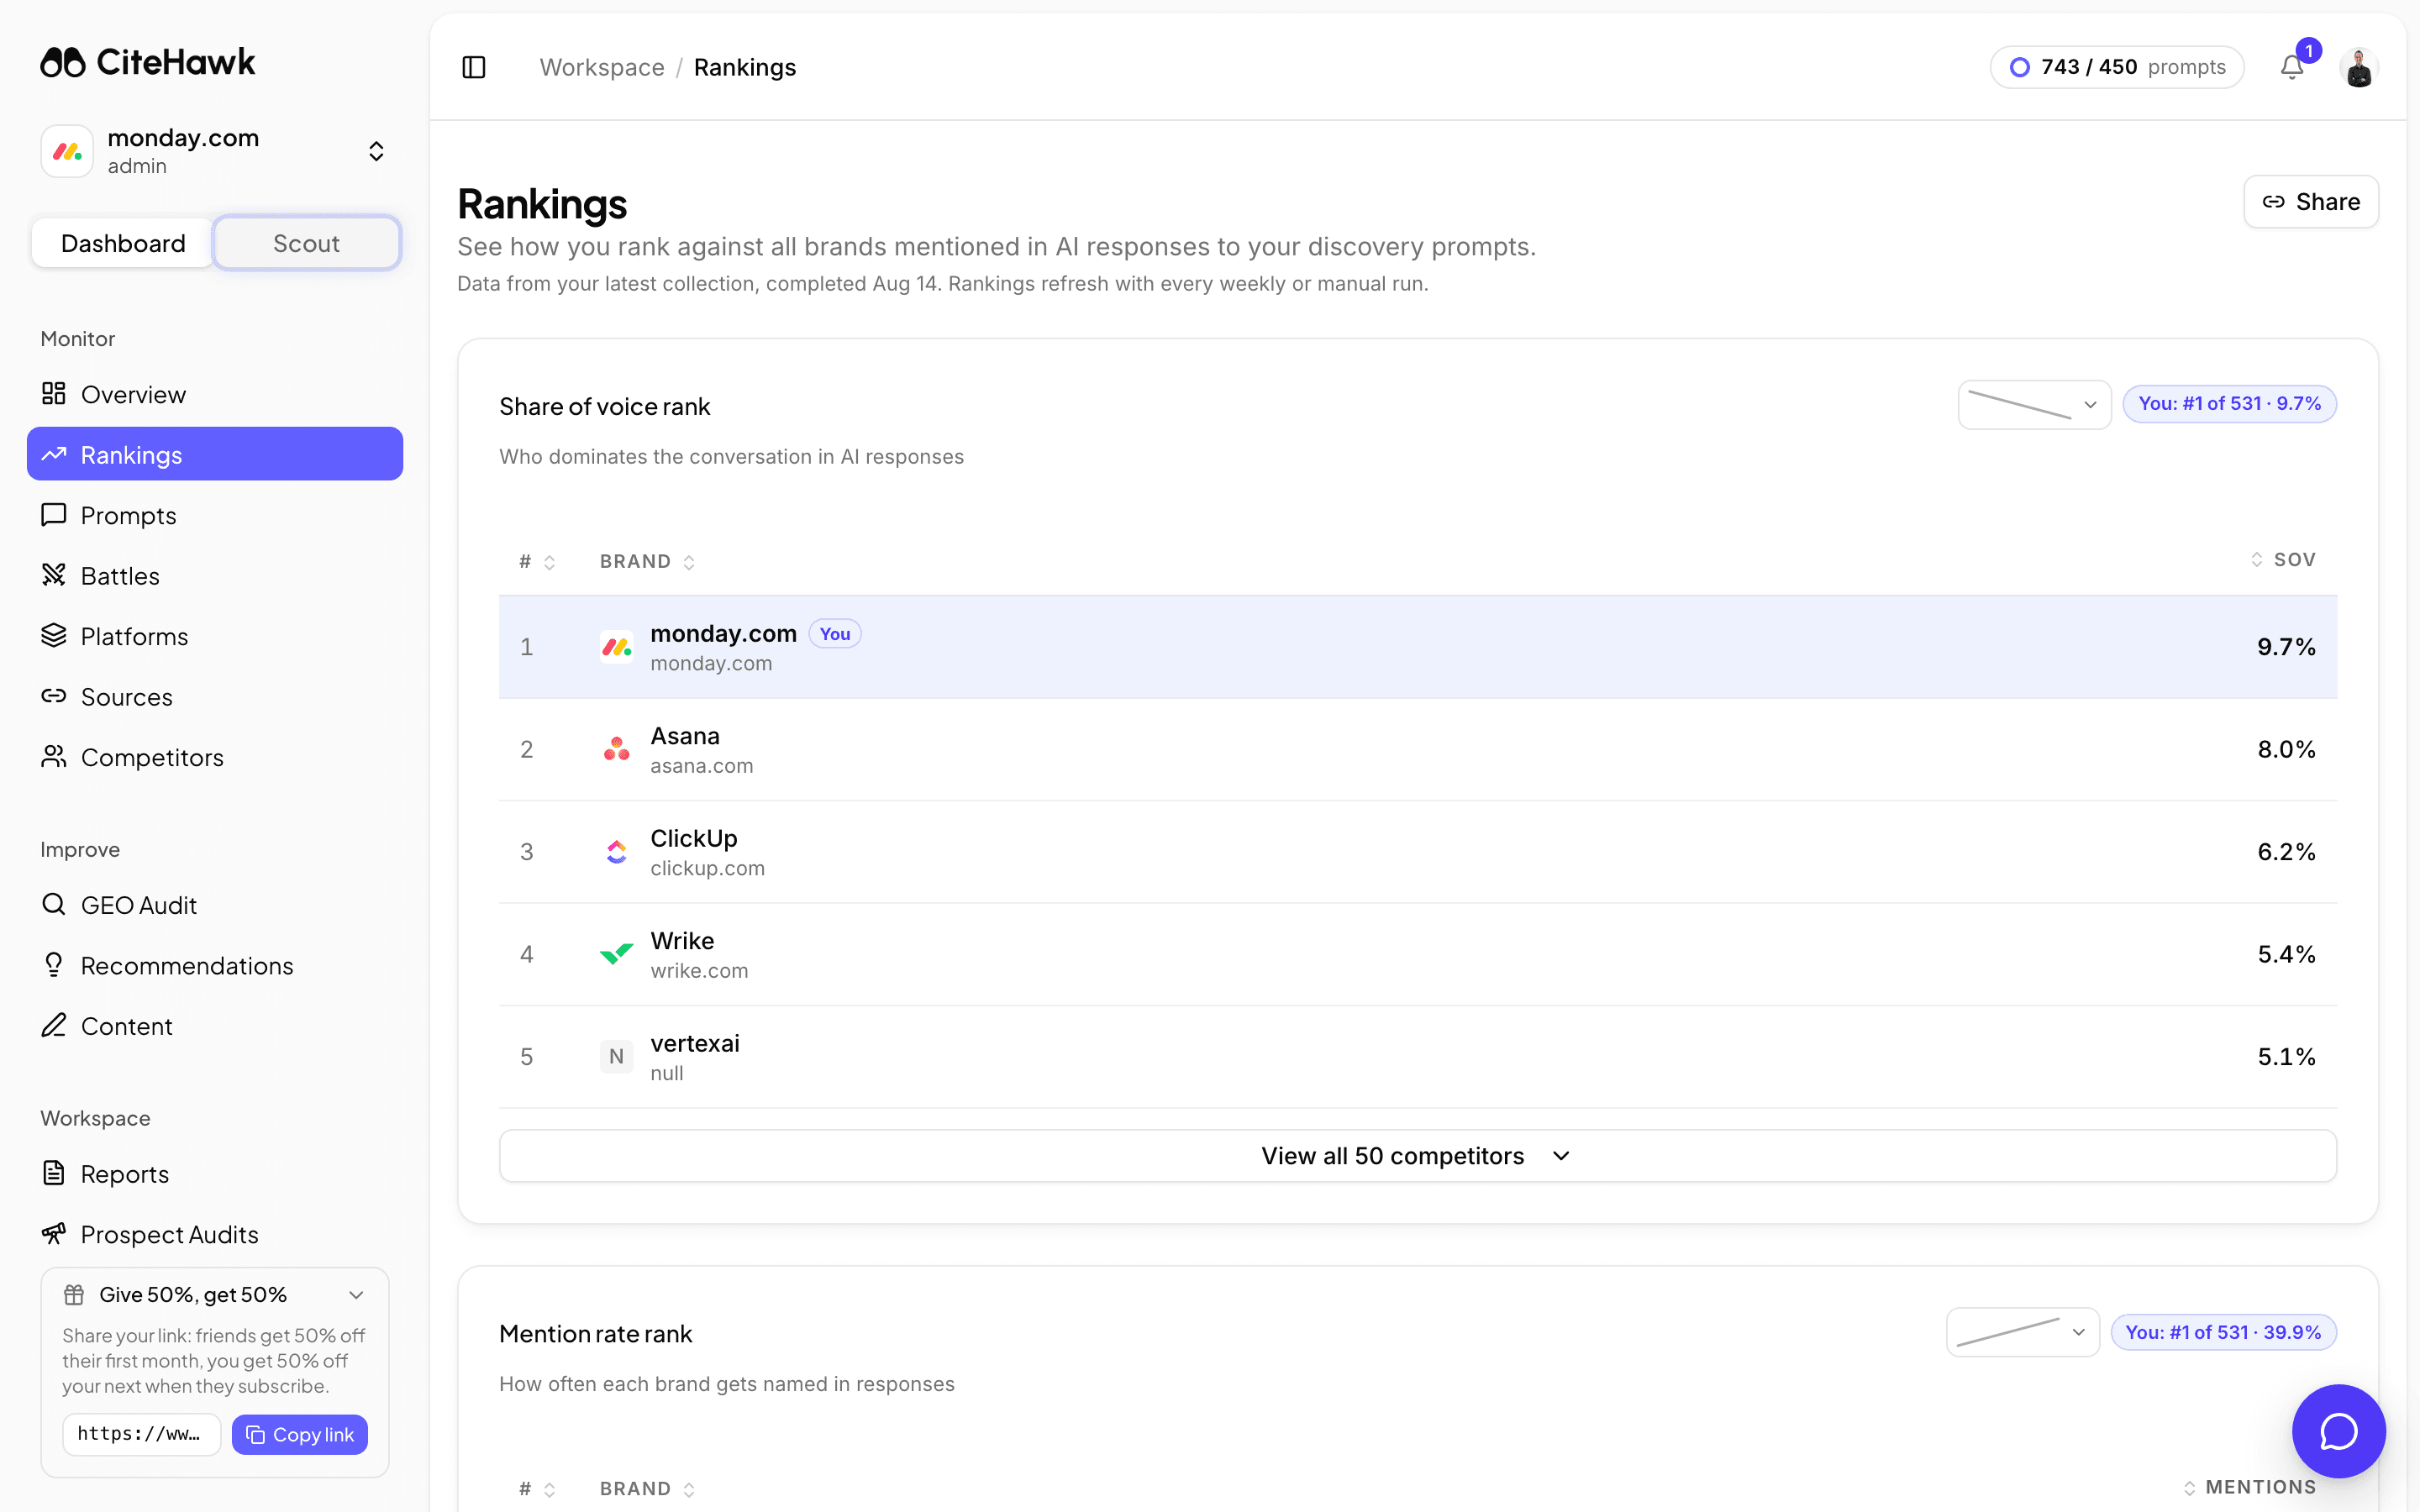Sort by the MENTIONS column
This screenshot has height=1512, width=2420.
(2249, 1488)
